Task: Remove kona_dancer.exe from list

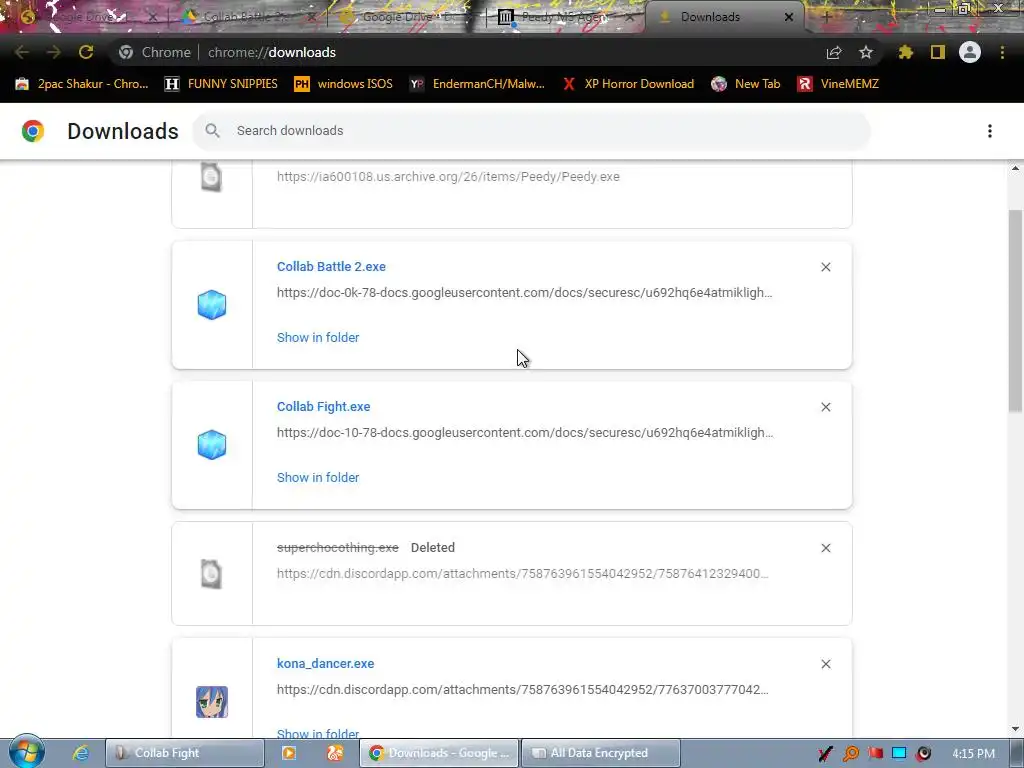Action: tap(825, 664)
